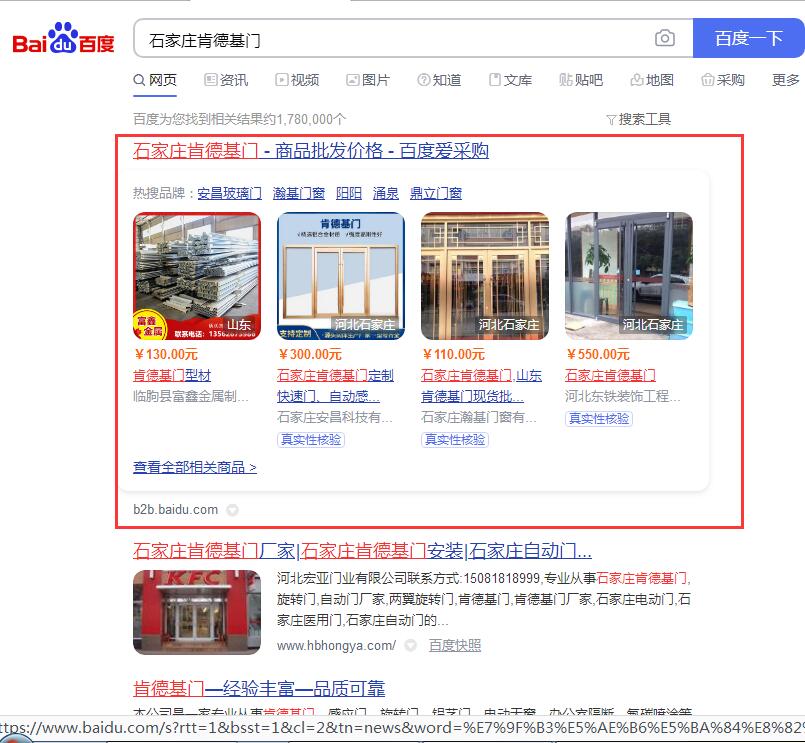
Task: Select the 网页 tab
Action: 155,80
